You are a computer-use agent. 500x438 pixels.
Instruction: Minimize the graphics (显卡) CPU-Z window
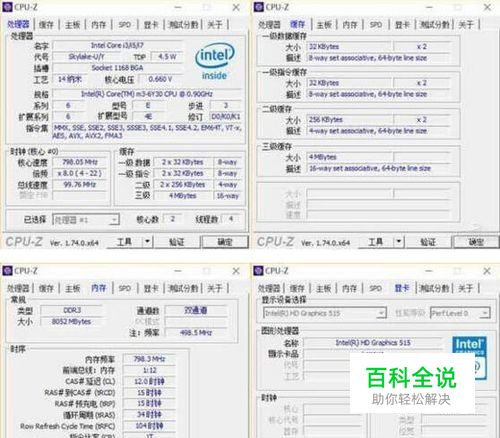(429, 271)
